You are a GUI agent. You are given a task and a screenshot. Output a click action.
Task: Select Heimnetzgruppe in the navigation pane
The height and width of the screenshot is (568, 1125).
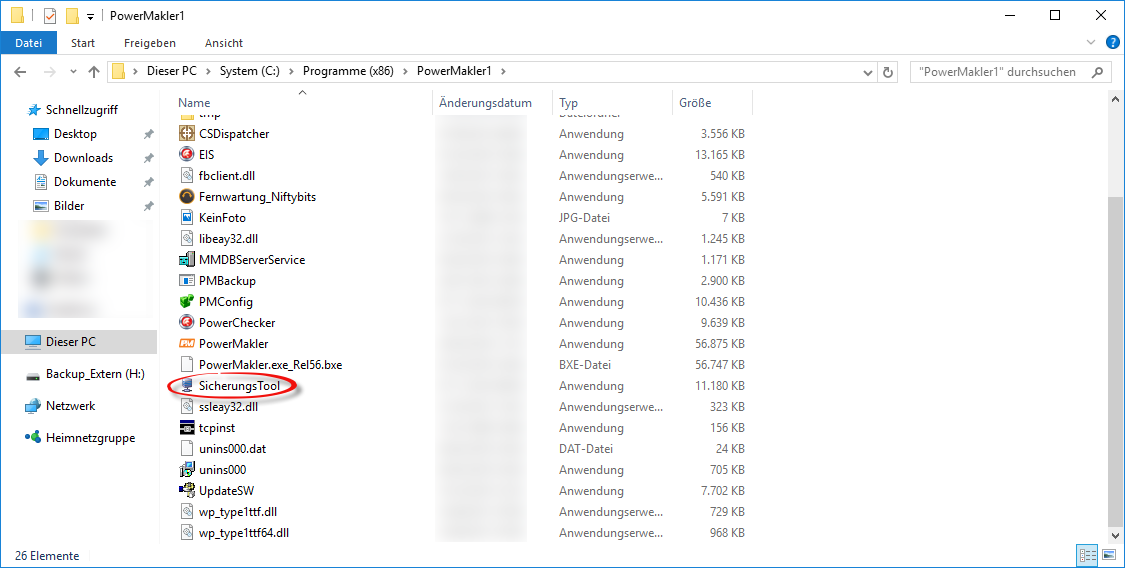point(90,437)
